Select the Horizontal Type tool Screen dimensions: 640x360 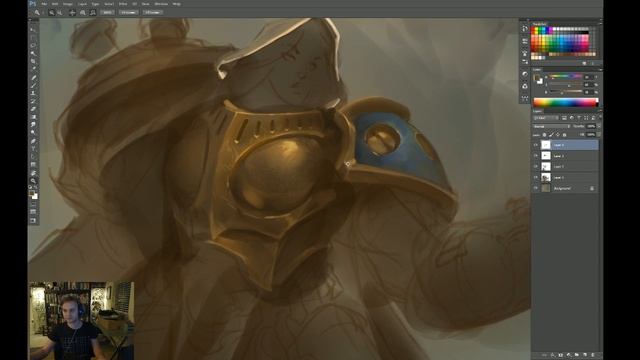point(33,149)
